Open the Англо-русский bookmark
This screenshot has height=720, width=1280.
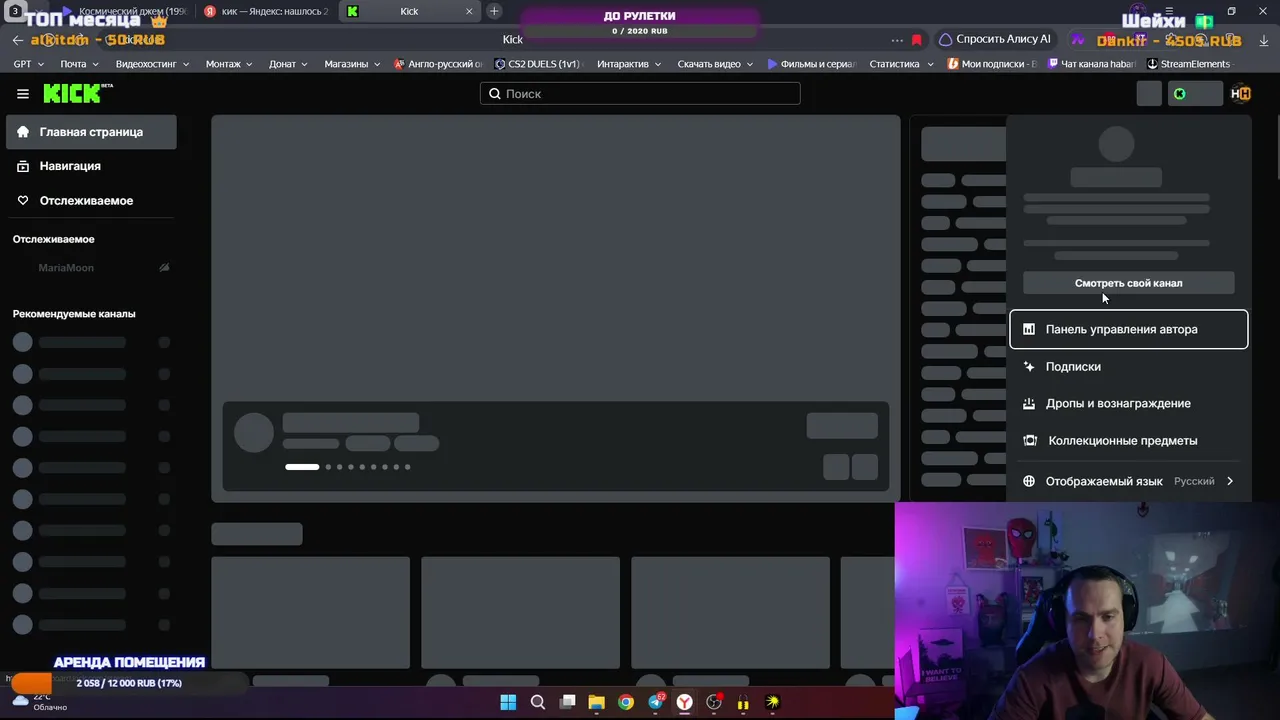(438, 64)
